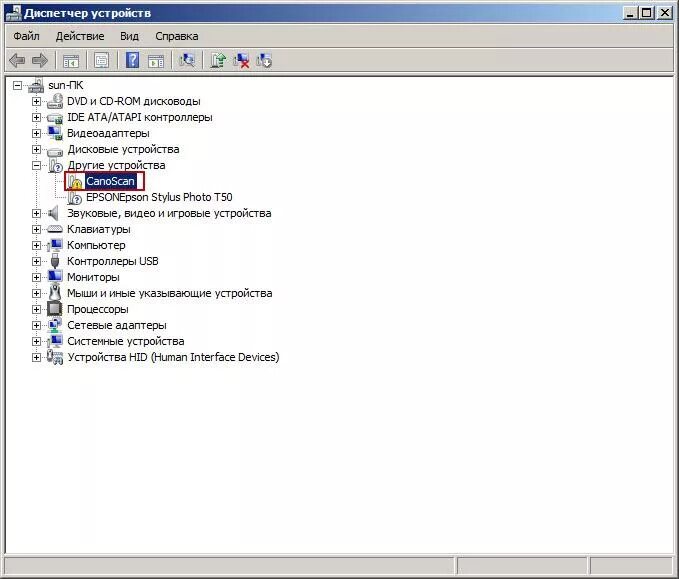Click the Дисковые устройства drive icon

pos(55,150)
